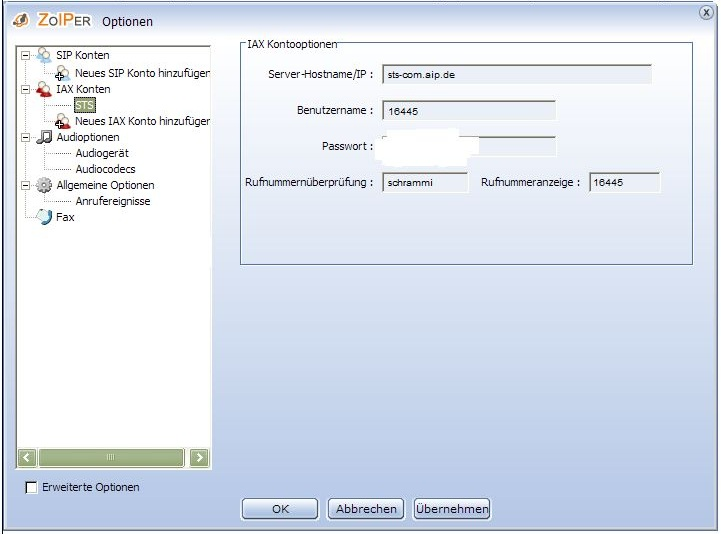Open Audiocodecs settings in the tree
Image resolution: width=721 pixels, height=534 pixels.
click(x=105, y=169)
